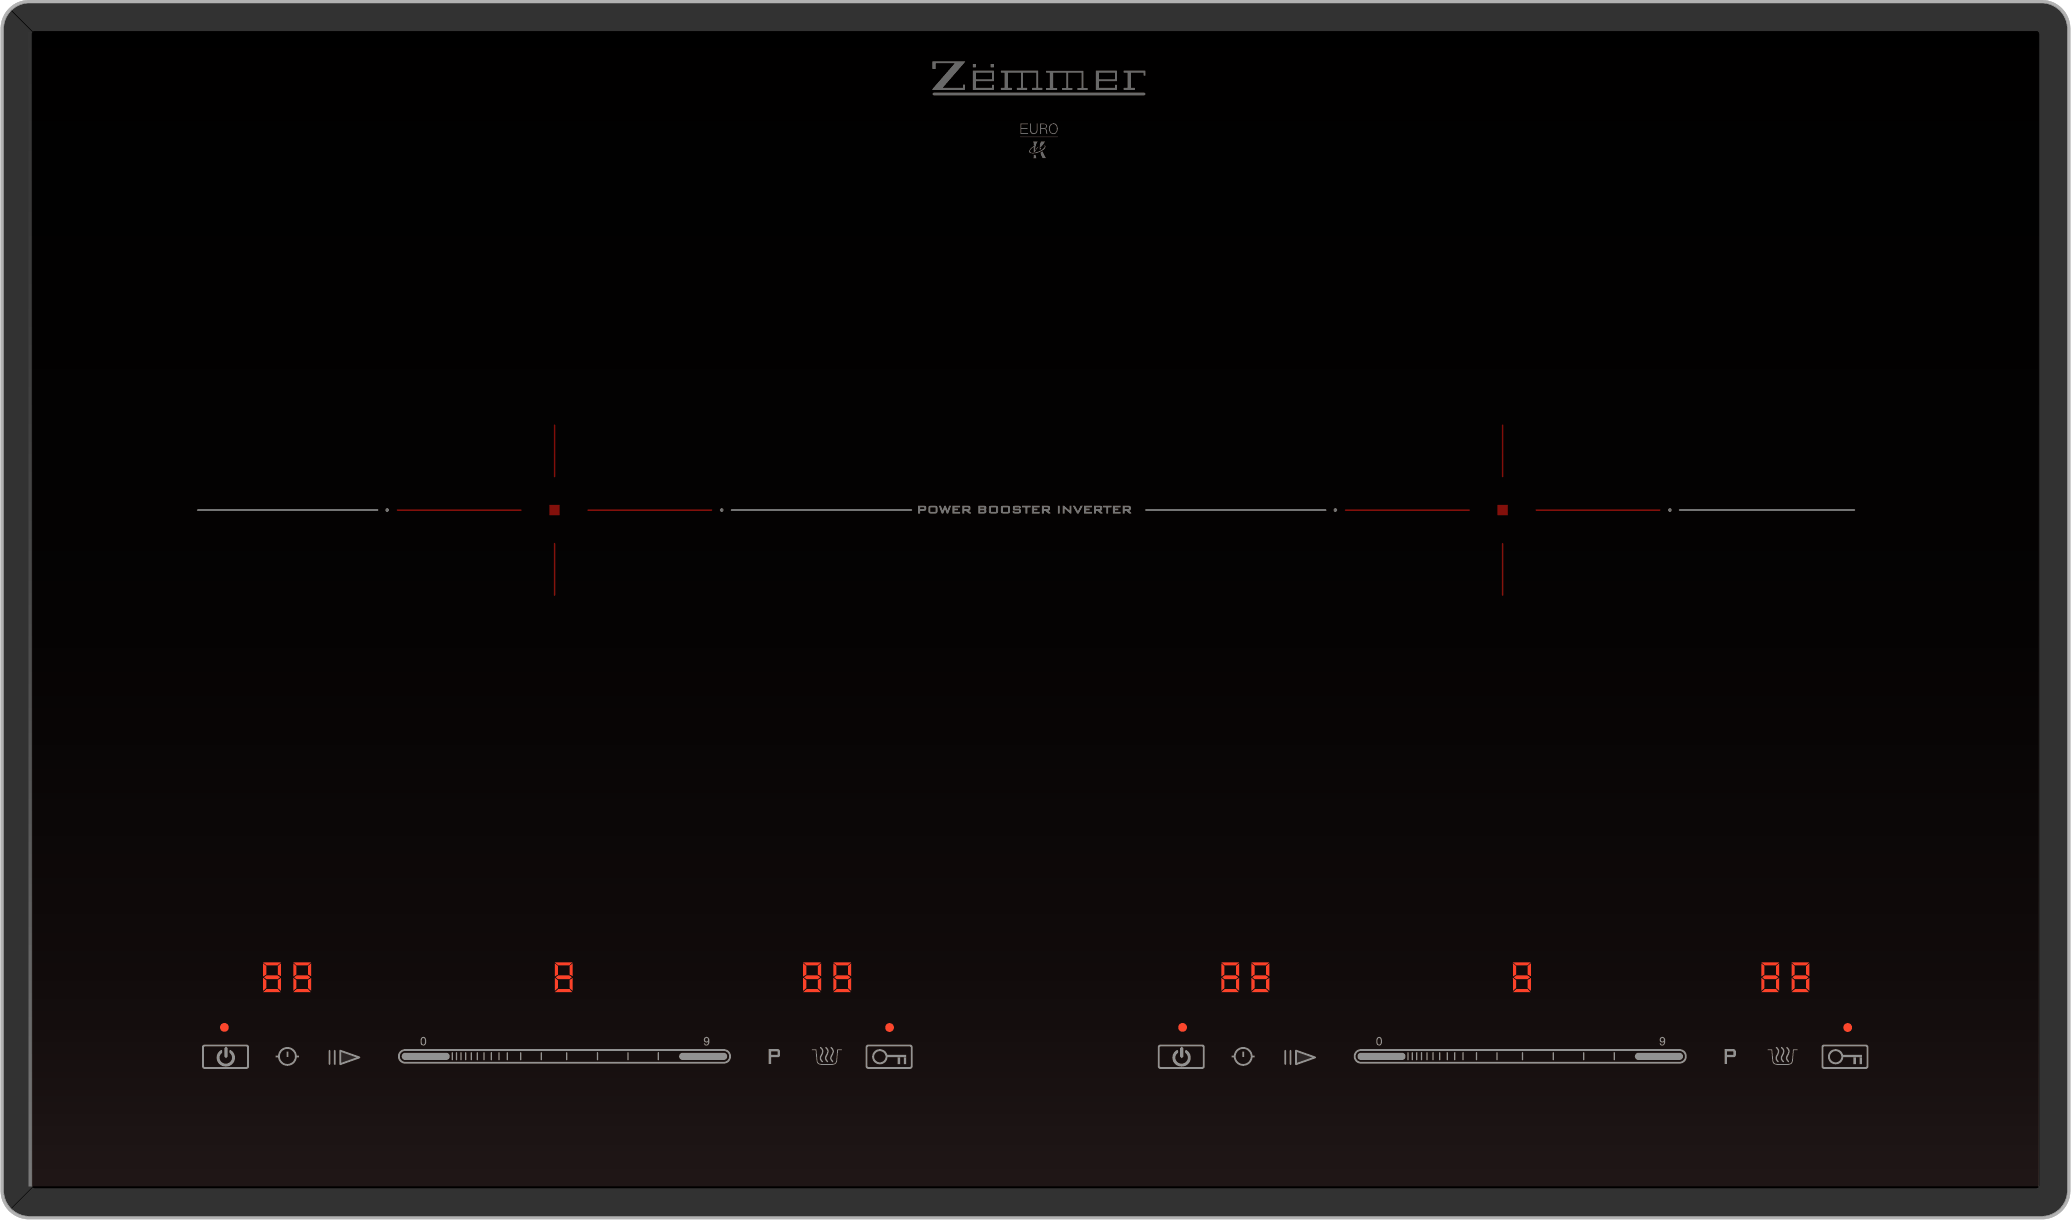Screen dimensions: 2071x1220
Task: Click the Zemmer brand logo
Action: tap(1038, 77)
